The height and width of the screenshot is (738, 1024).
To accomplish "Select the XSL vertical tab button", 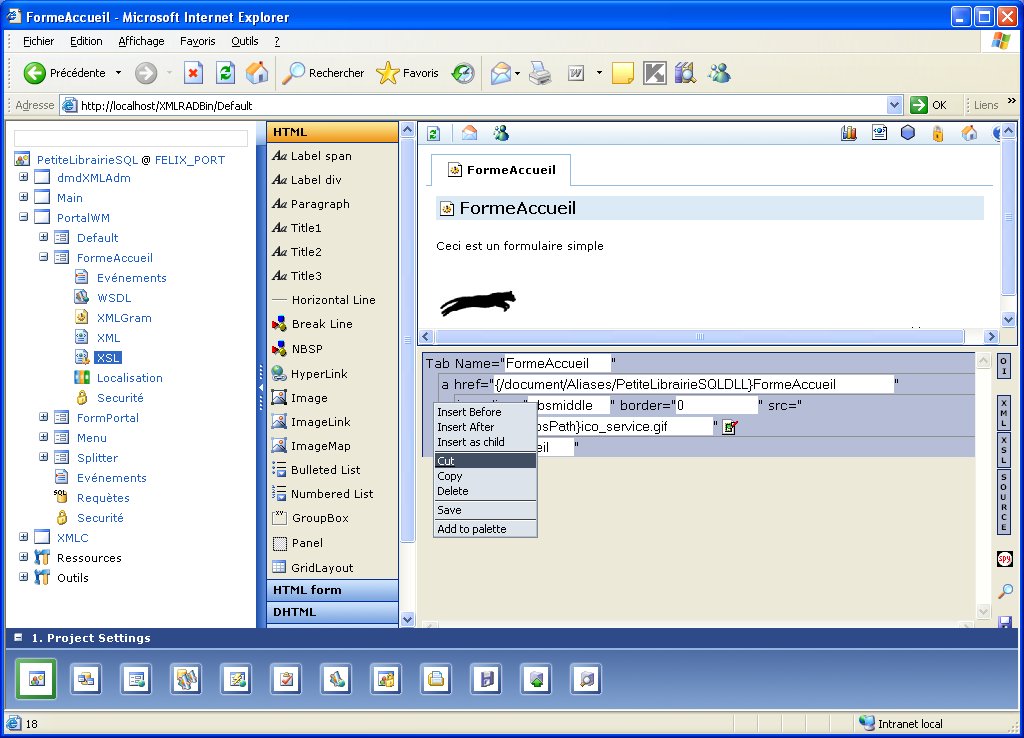I will tap(1004, 449).
